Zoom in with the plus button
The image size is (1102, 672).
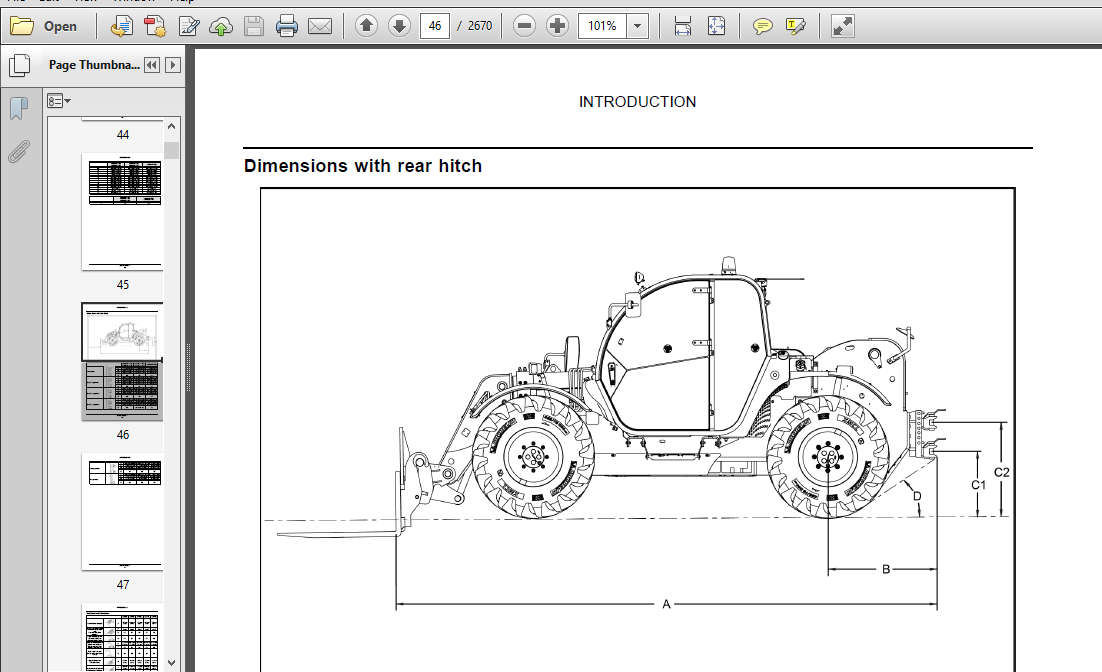coord(557,26)
